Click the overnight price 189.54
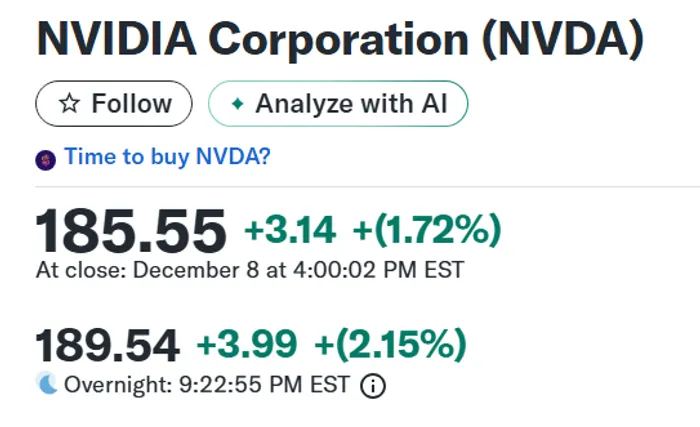 (108, 345)
